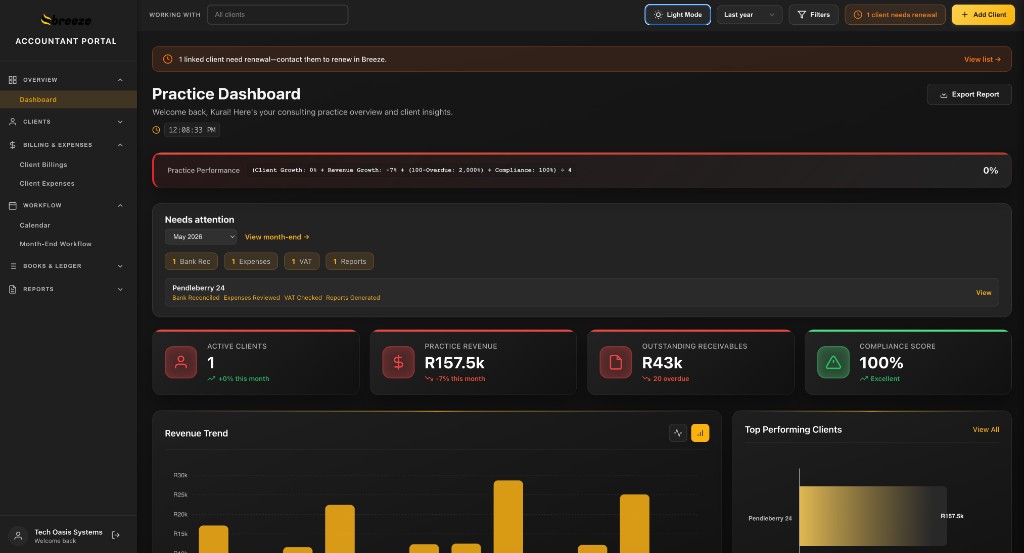
Task: Click the Clients person icon in sidebar
Action: [12, 121]
